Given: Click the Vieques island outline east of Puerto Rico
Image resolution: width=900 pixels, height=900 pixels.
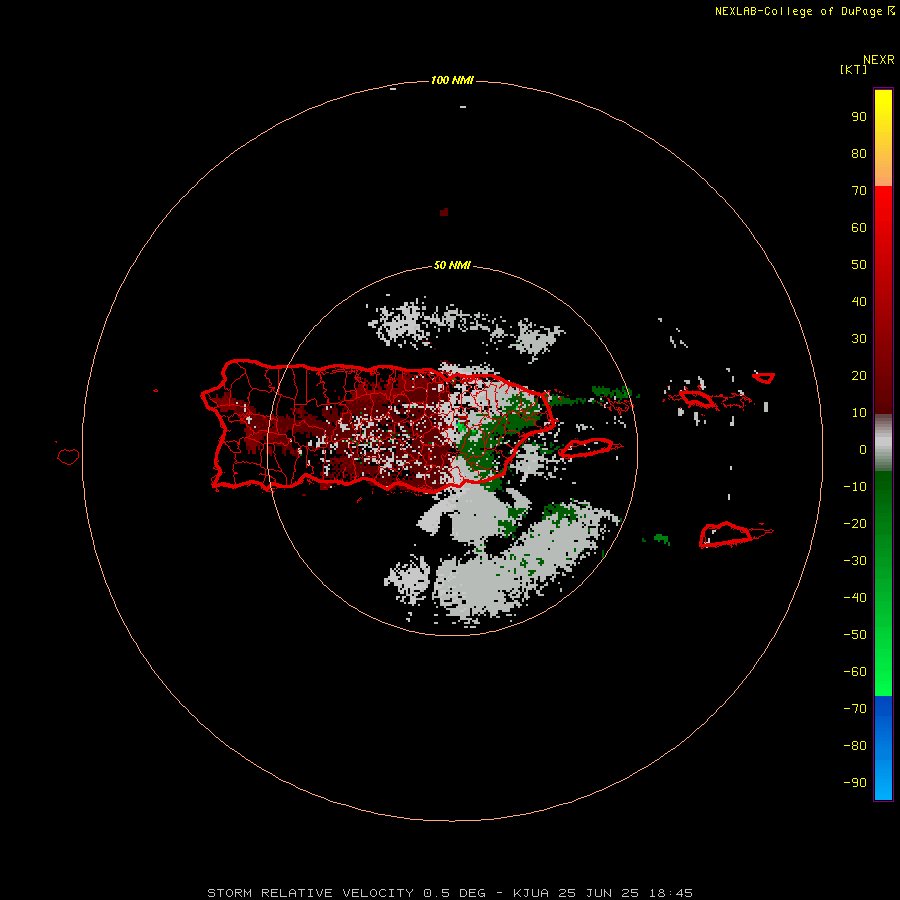Looking at the screenshot, I should pos(589,448).
